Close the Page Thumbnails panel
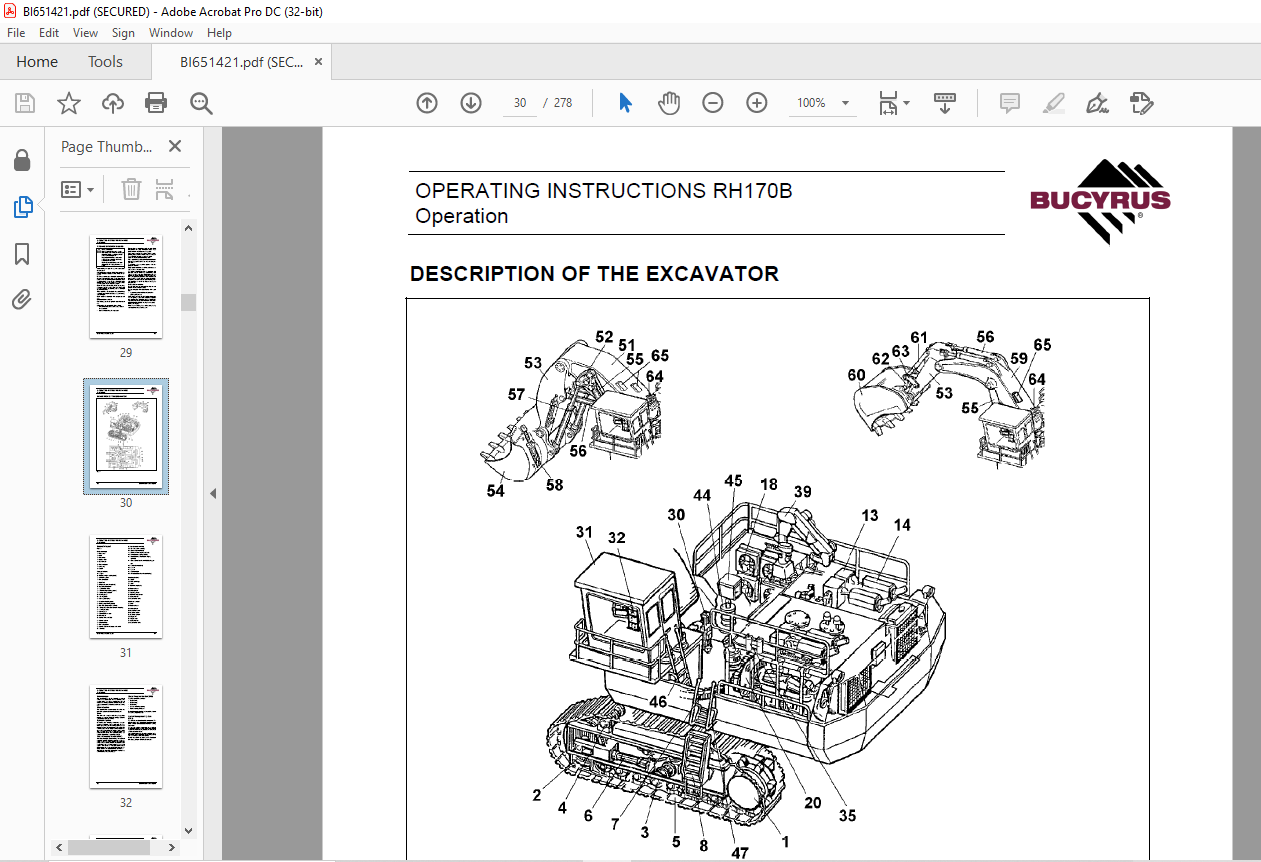Viewport: 1261px width, 862px height. point(175,146)
